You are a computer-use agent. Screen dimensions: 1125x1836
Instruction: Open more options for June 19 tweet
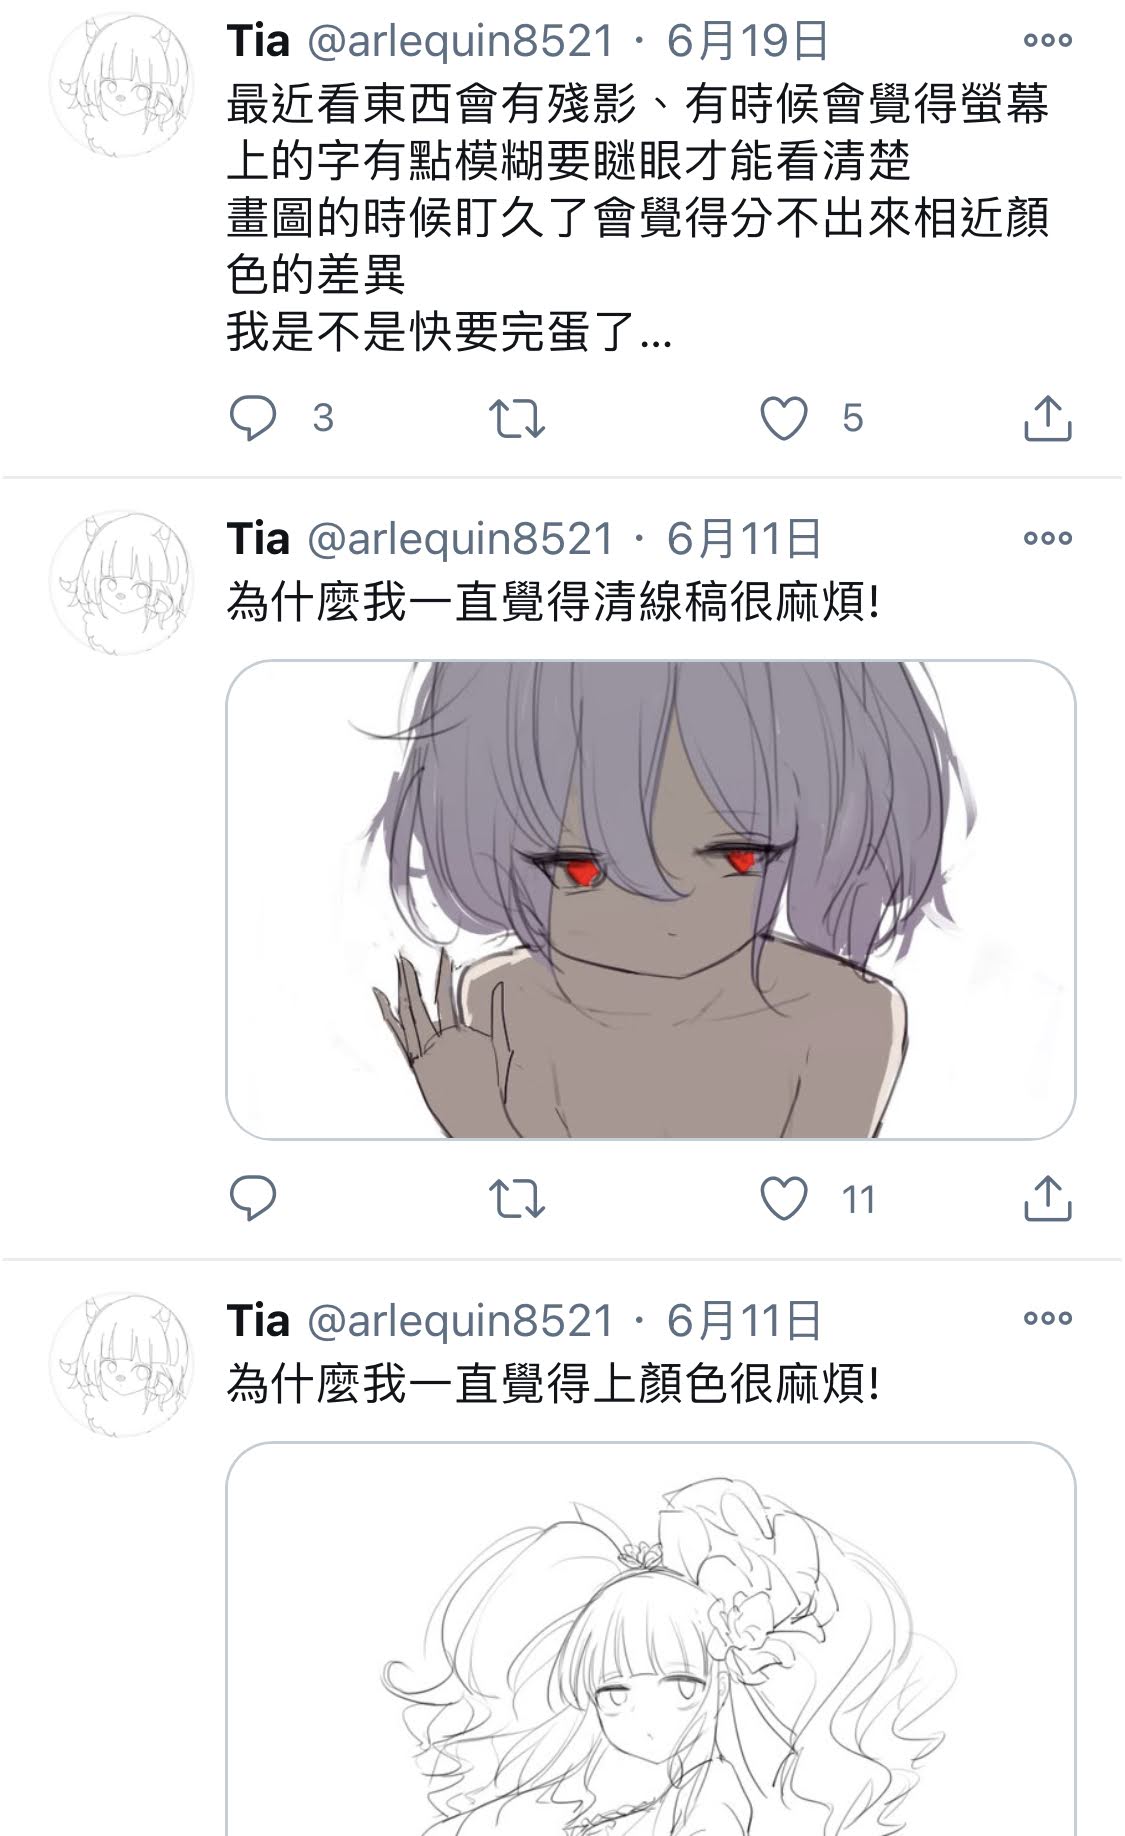point(1047,41)
